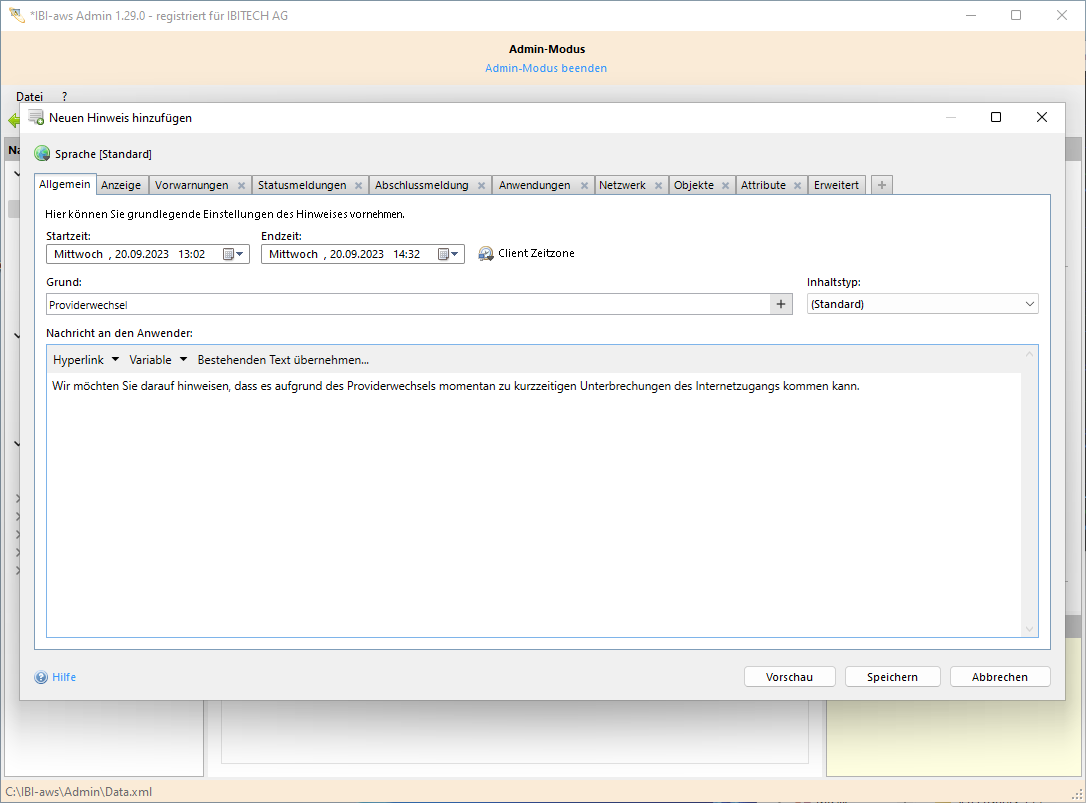
Task: Switch to the Erweitert tab
Action: [836, 185]
